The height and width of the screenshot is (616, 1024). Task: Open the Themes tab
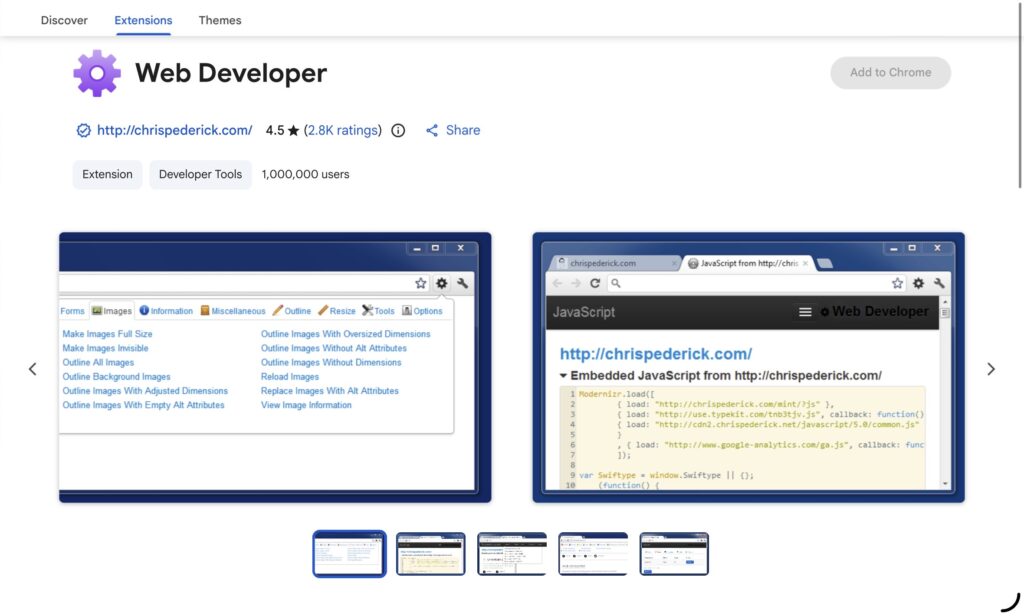click(x=219, y=20)
